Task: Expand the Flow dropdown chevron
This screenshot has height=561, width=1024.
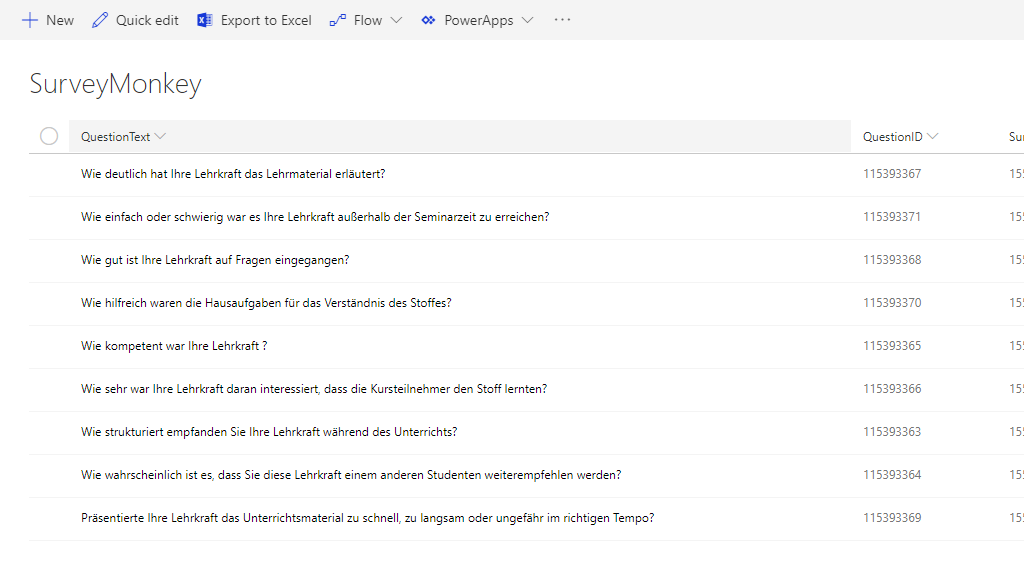Action: coord(396,20)
